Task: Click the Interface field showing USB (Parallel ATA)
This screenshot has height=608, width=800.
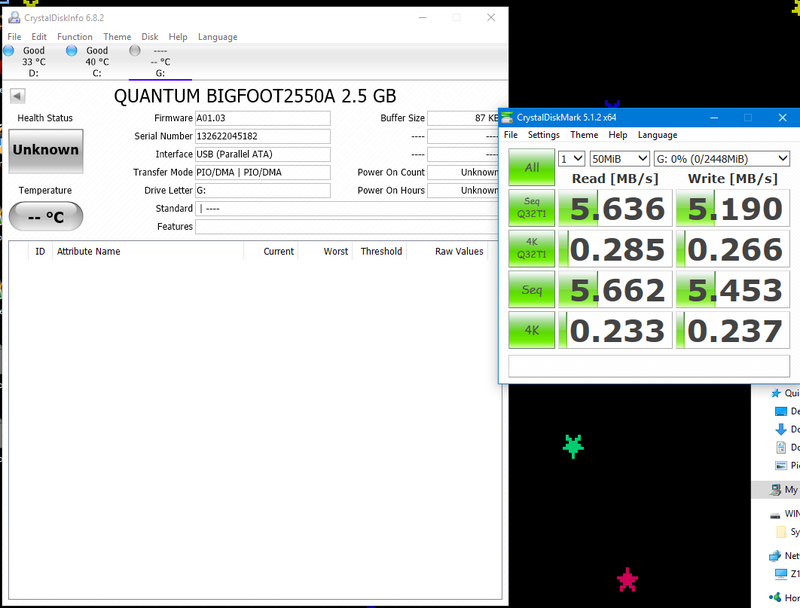Action: point(263,155)
